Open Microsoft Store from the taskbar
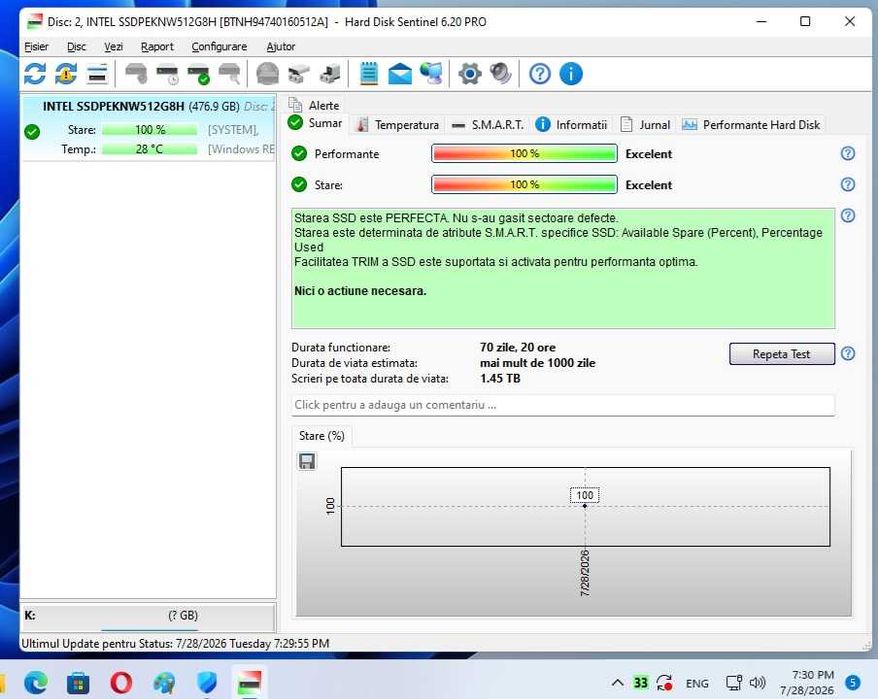 (78, 683)
